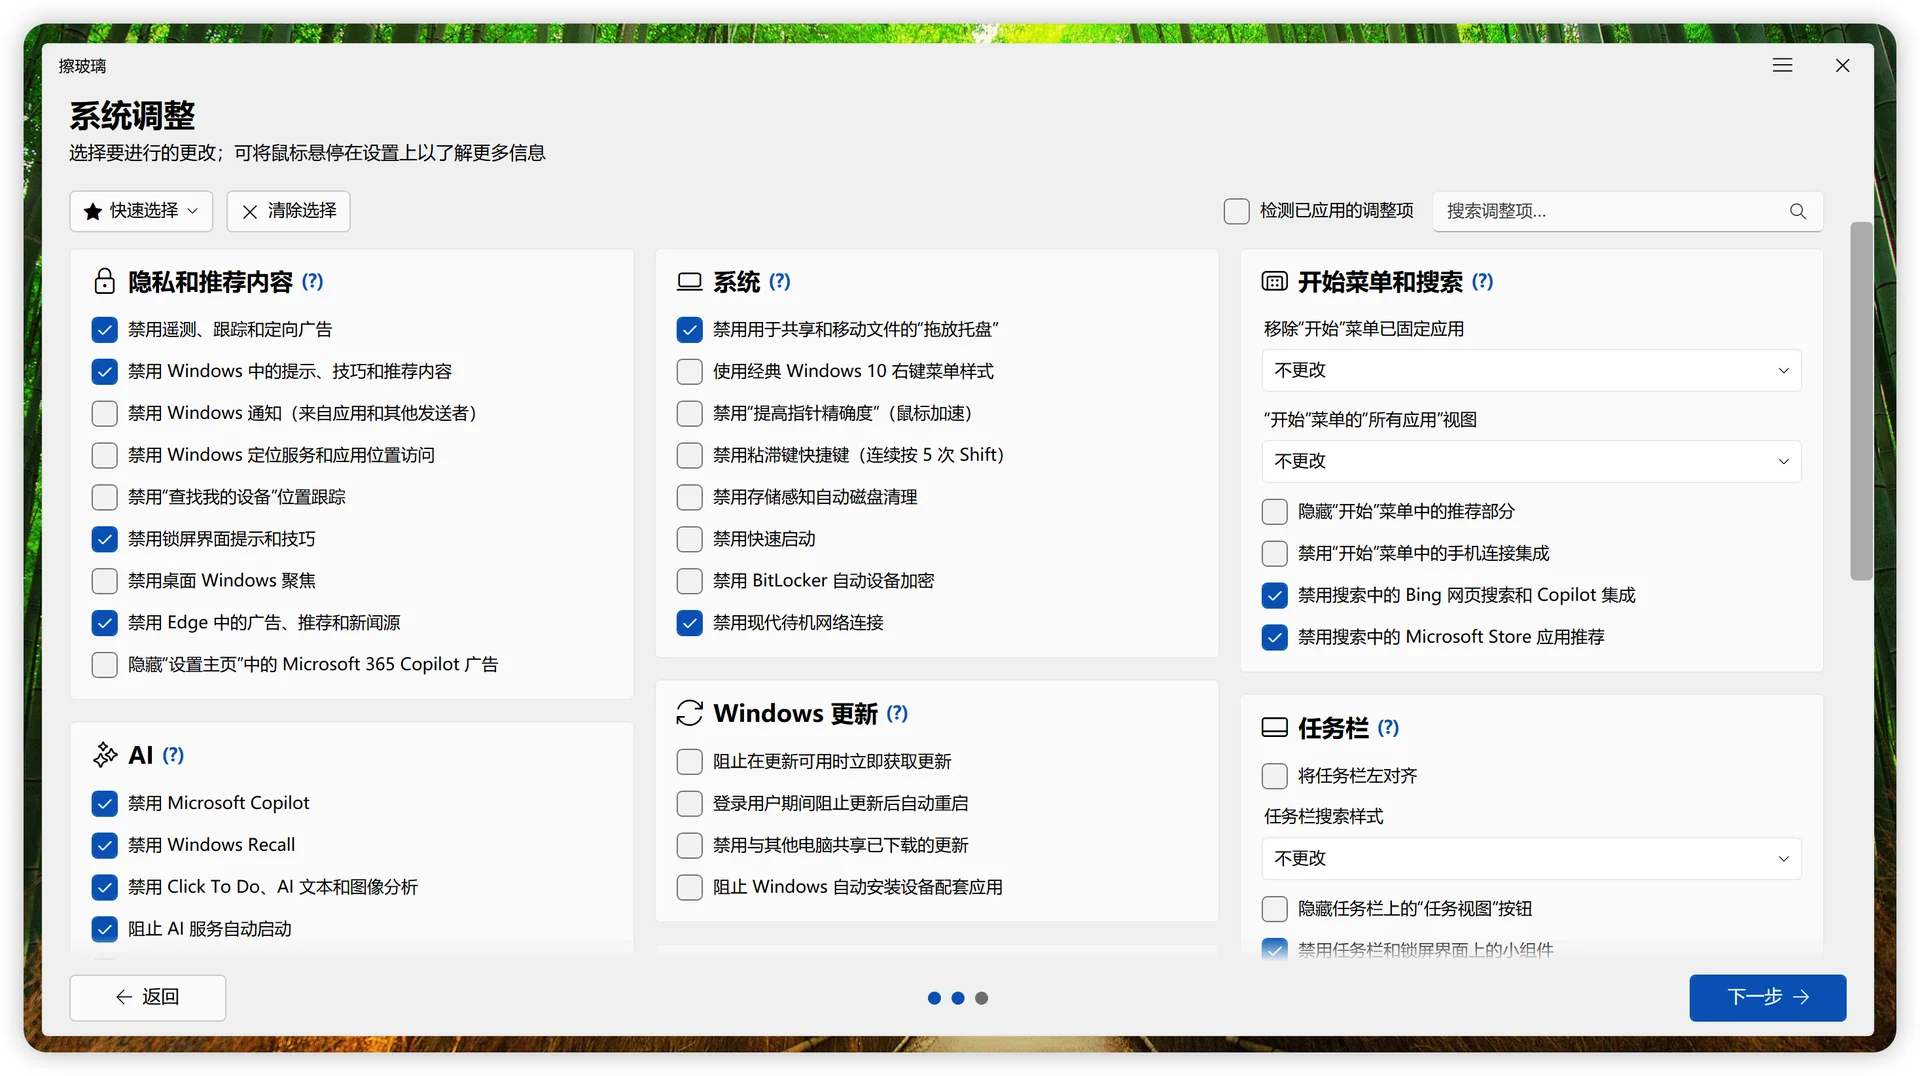Check 使用经典 Windows 10 右键菜单样式
Image resolution: width=1920 pixels, height=1076 pixels.
pos(689,371)
